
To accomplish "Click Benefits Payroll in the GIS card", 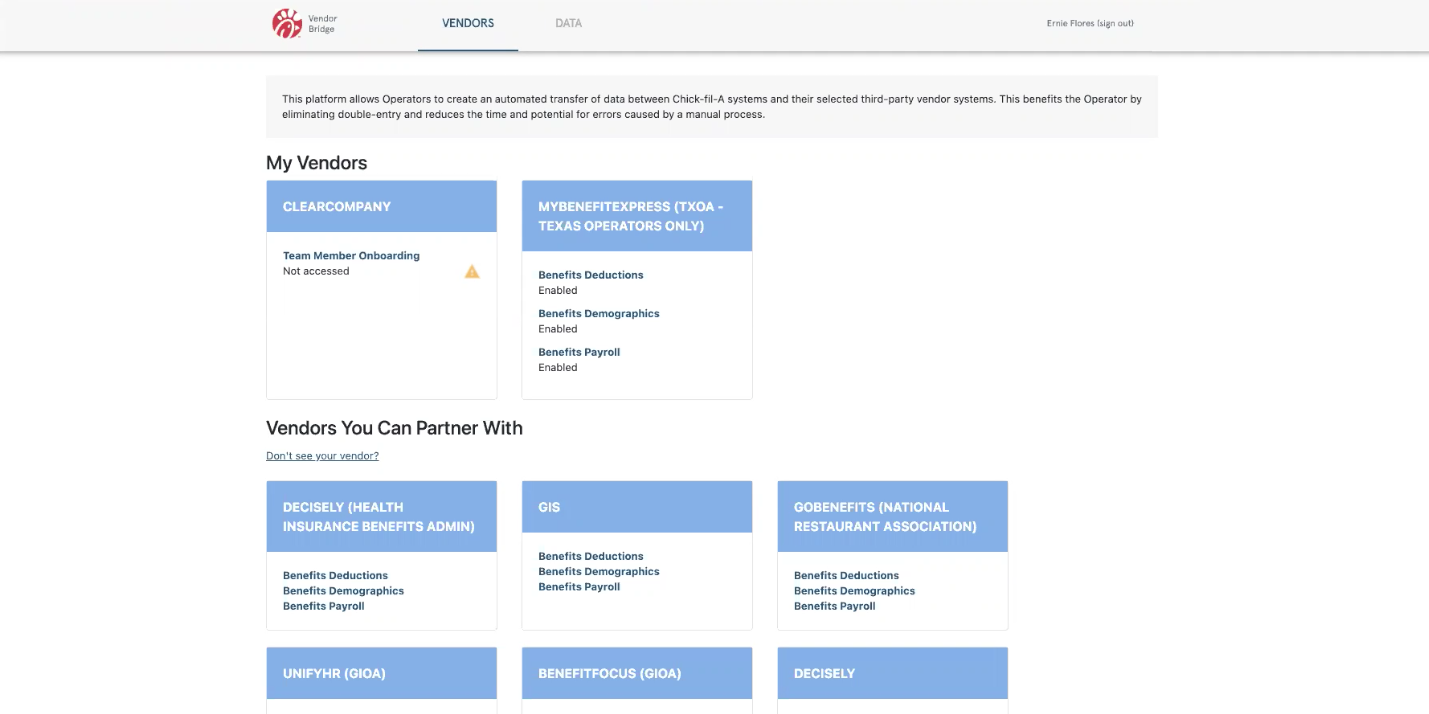I will 579,587.
